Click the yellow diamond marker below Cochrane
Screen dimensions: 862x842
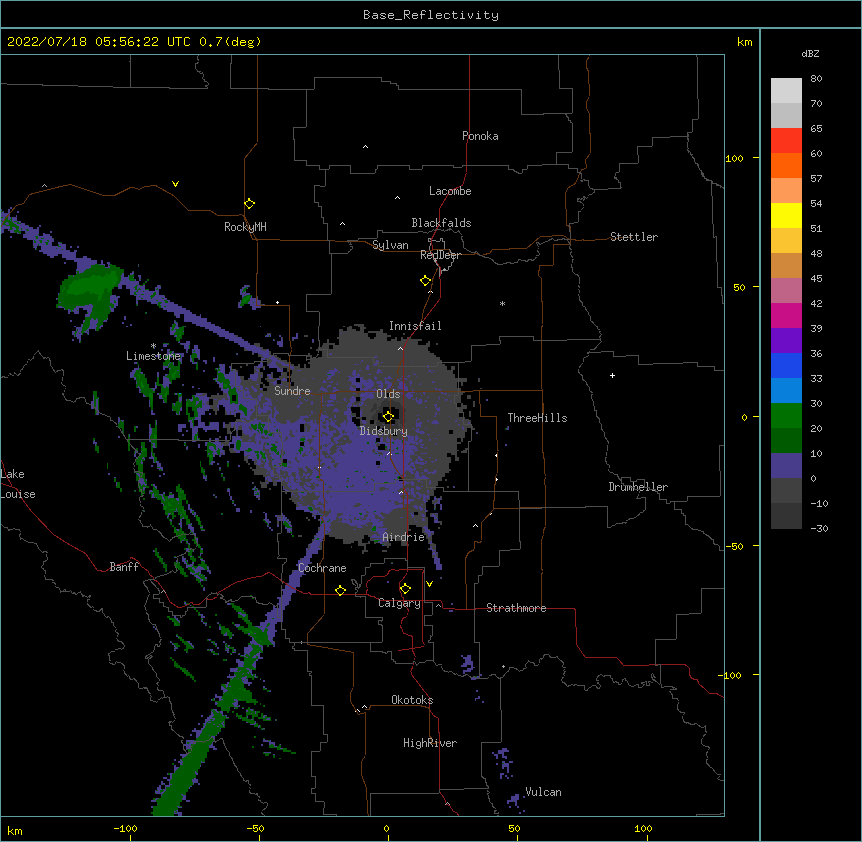340,590
